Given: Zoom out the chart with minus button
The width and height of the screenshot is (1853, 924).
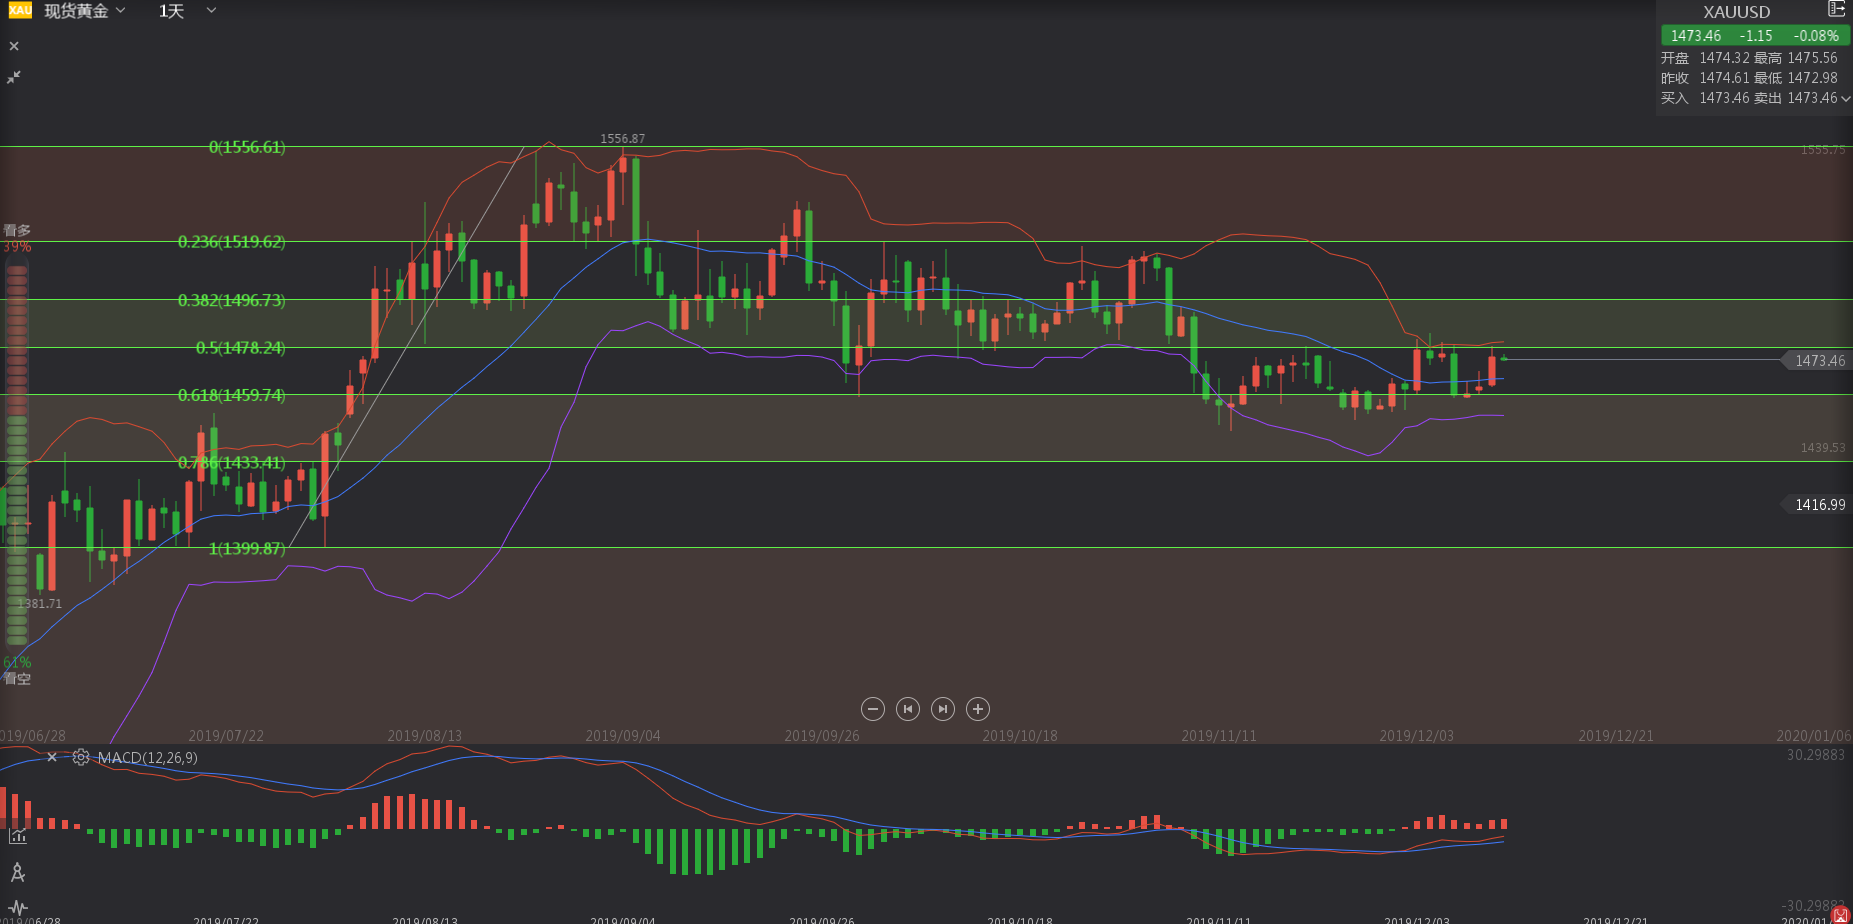Looking at the screenshot, I should [x=872, y=709].
